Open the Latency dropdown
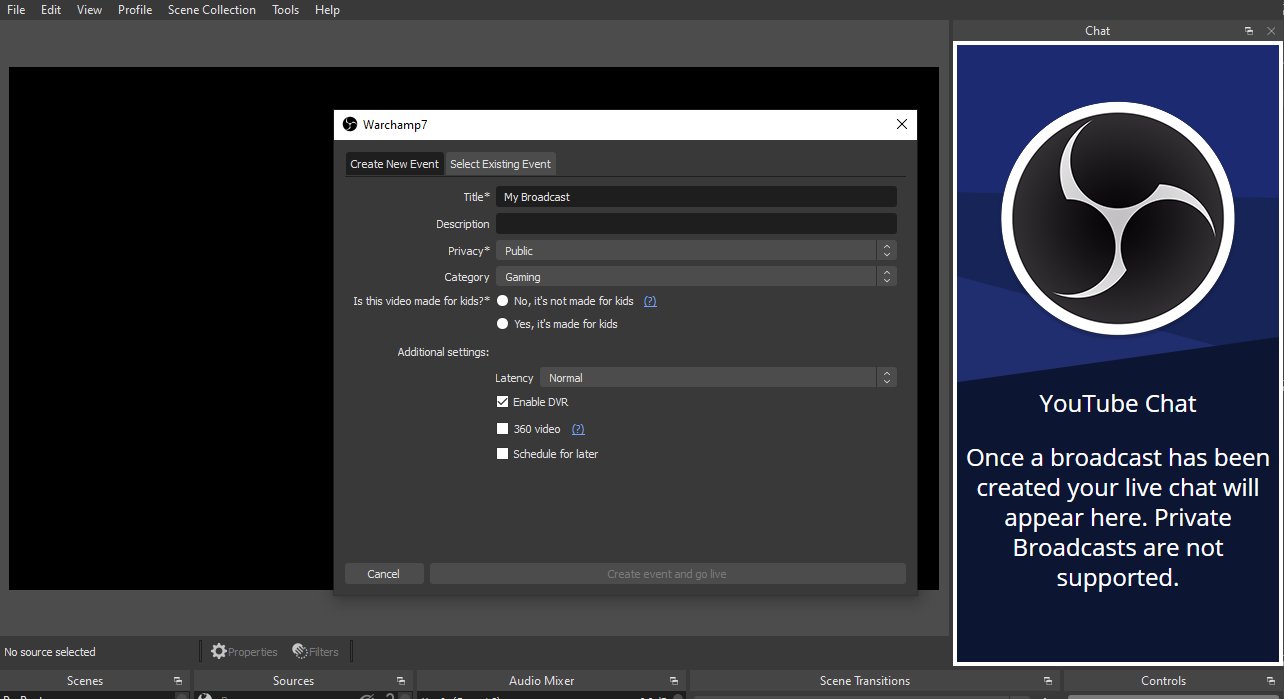Image resolution: width=1284 pixels, height=699 pixels. [x=718, y=378]
